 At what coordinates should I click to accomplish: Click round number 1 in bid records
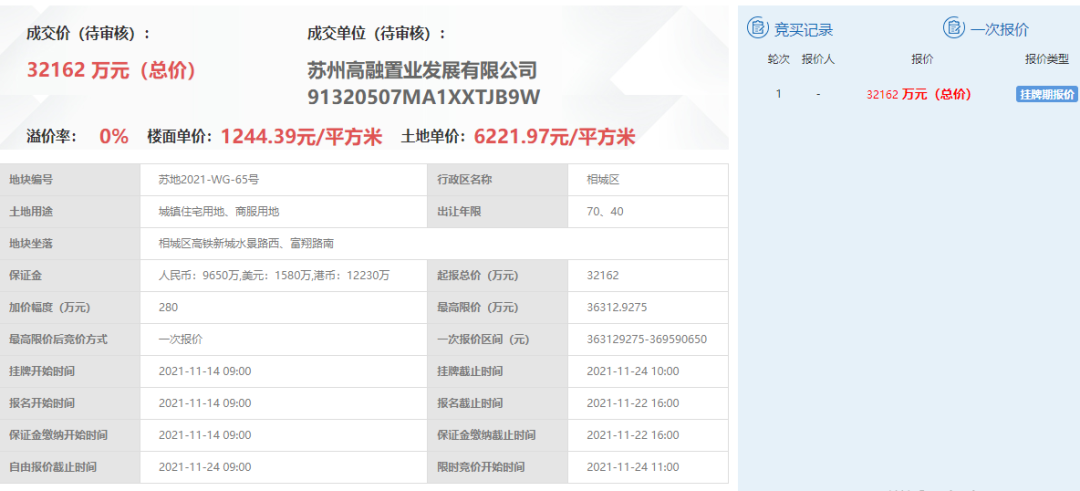pyautogui.click(x=778, y=94)
